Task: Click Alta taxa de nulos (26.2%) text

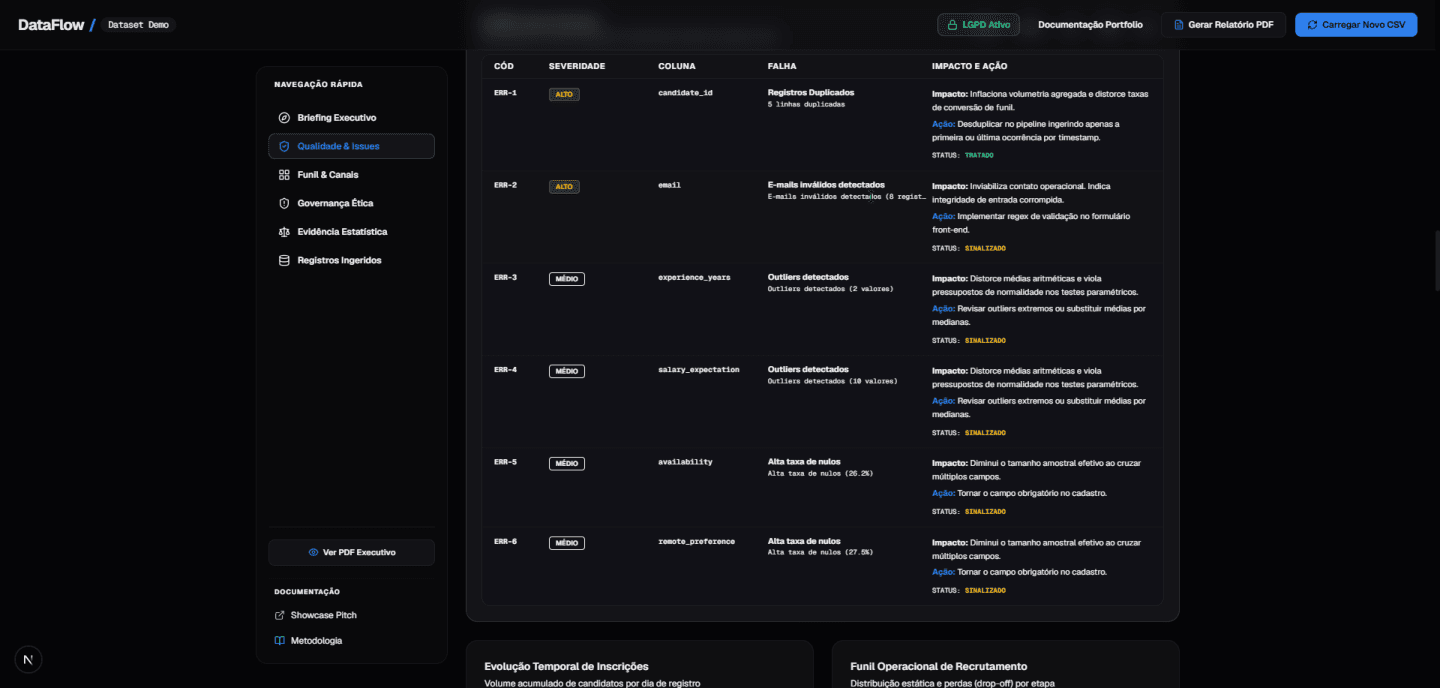Action: 820,473
